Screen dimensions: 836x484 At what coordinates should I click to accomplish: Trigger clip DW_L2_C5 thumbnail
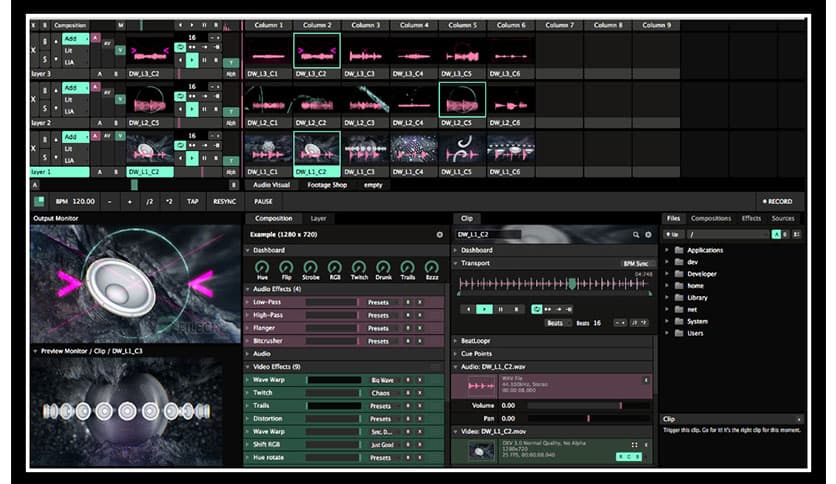(462, 100)
